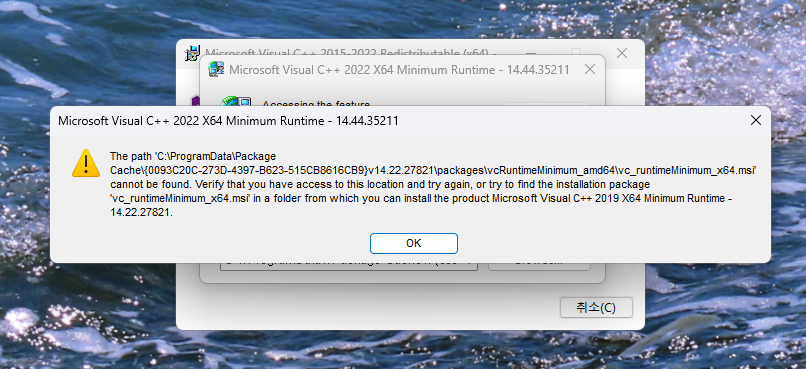
Task: Close the X64 Minimum Runtime installer window
Action: [590, 69]
